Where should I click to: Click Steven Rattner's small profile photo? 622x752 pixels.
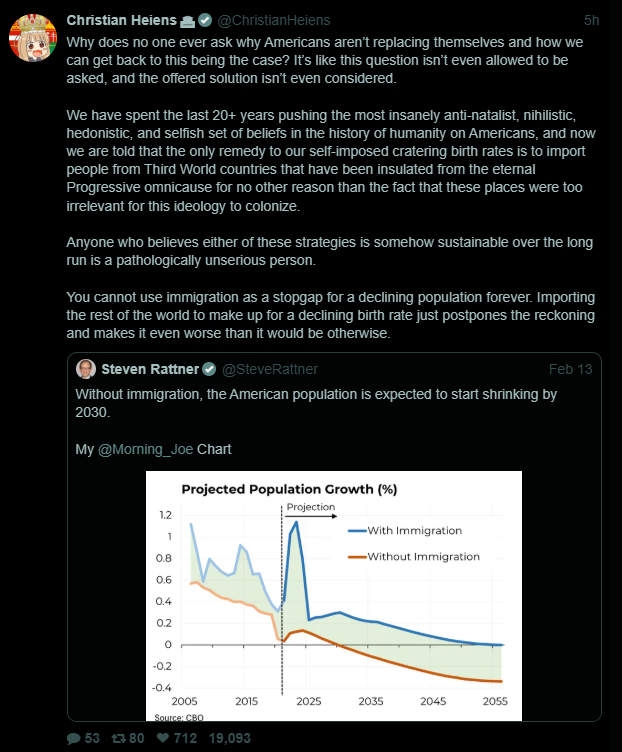(x=86, y=369)
